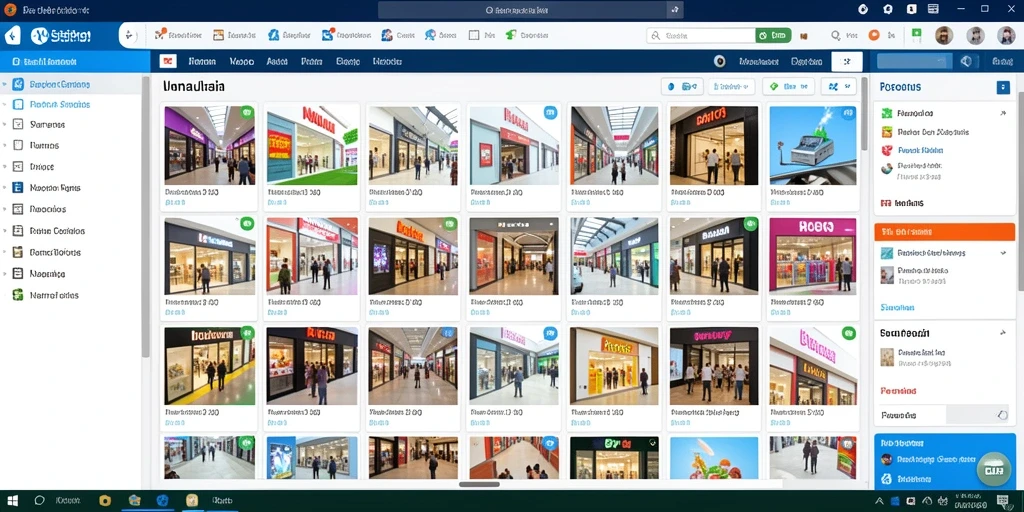Toggle the green badge on the second row's third thumbnail

click(450, 223)
